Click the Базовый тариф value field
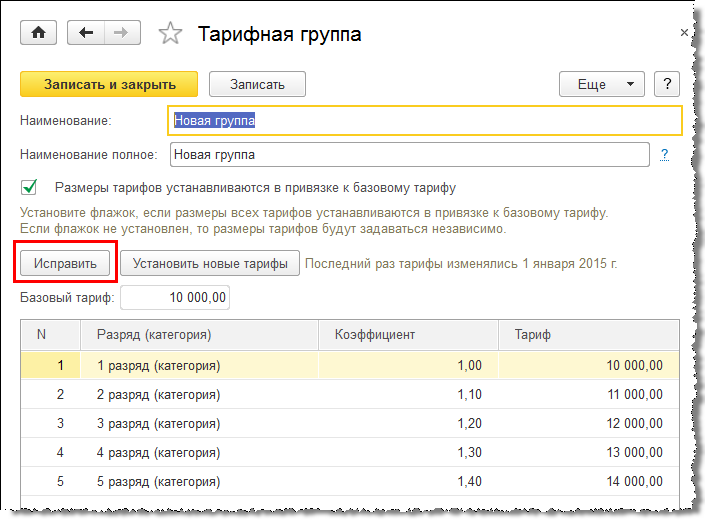 (x=176, y=297)
